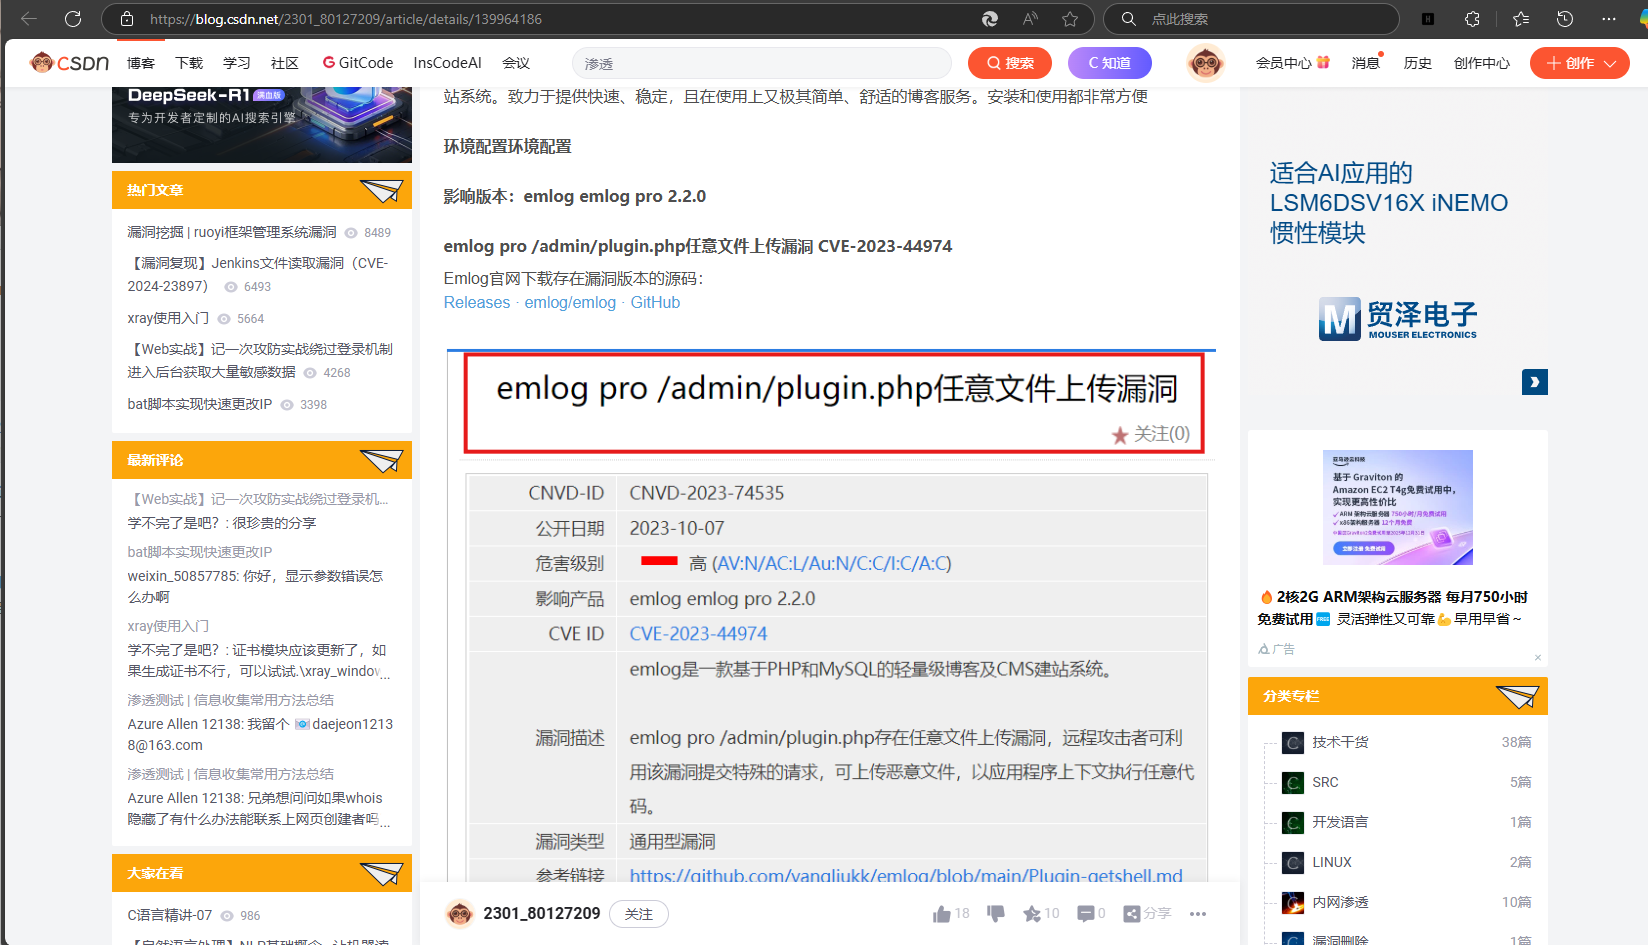The width and height of the screenshot is (1648, 945).
Task: Favorite the article with the star icon
Action: tap(1032, 914)
